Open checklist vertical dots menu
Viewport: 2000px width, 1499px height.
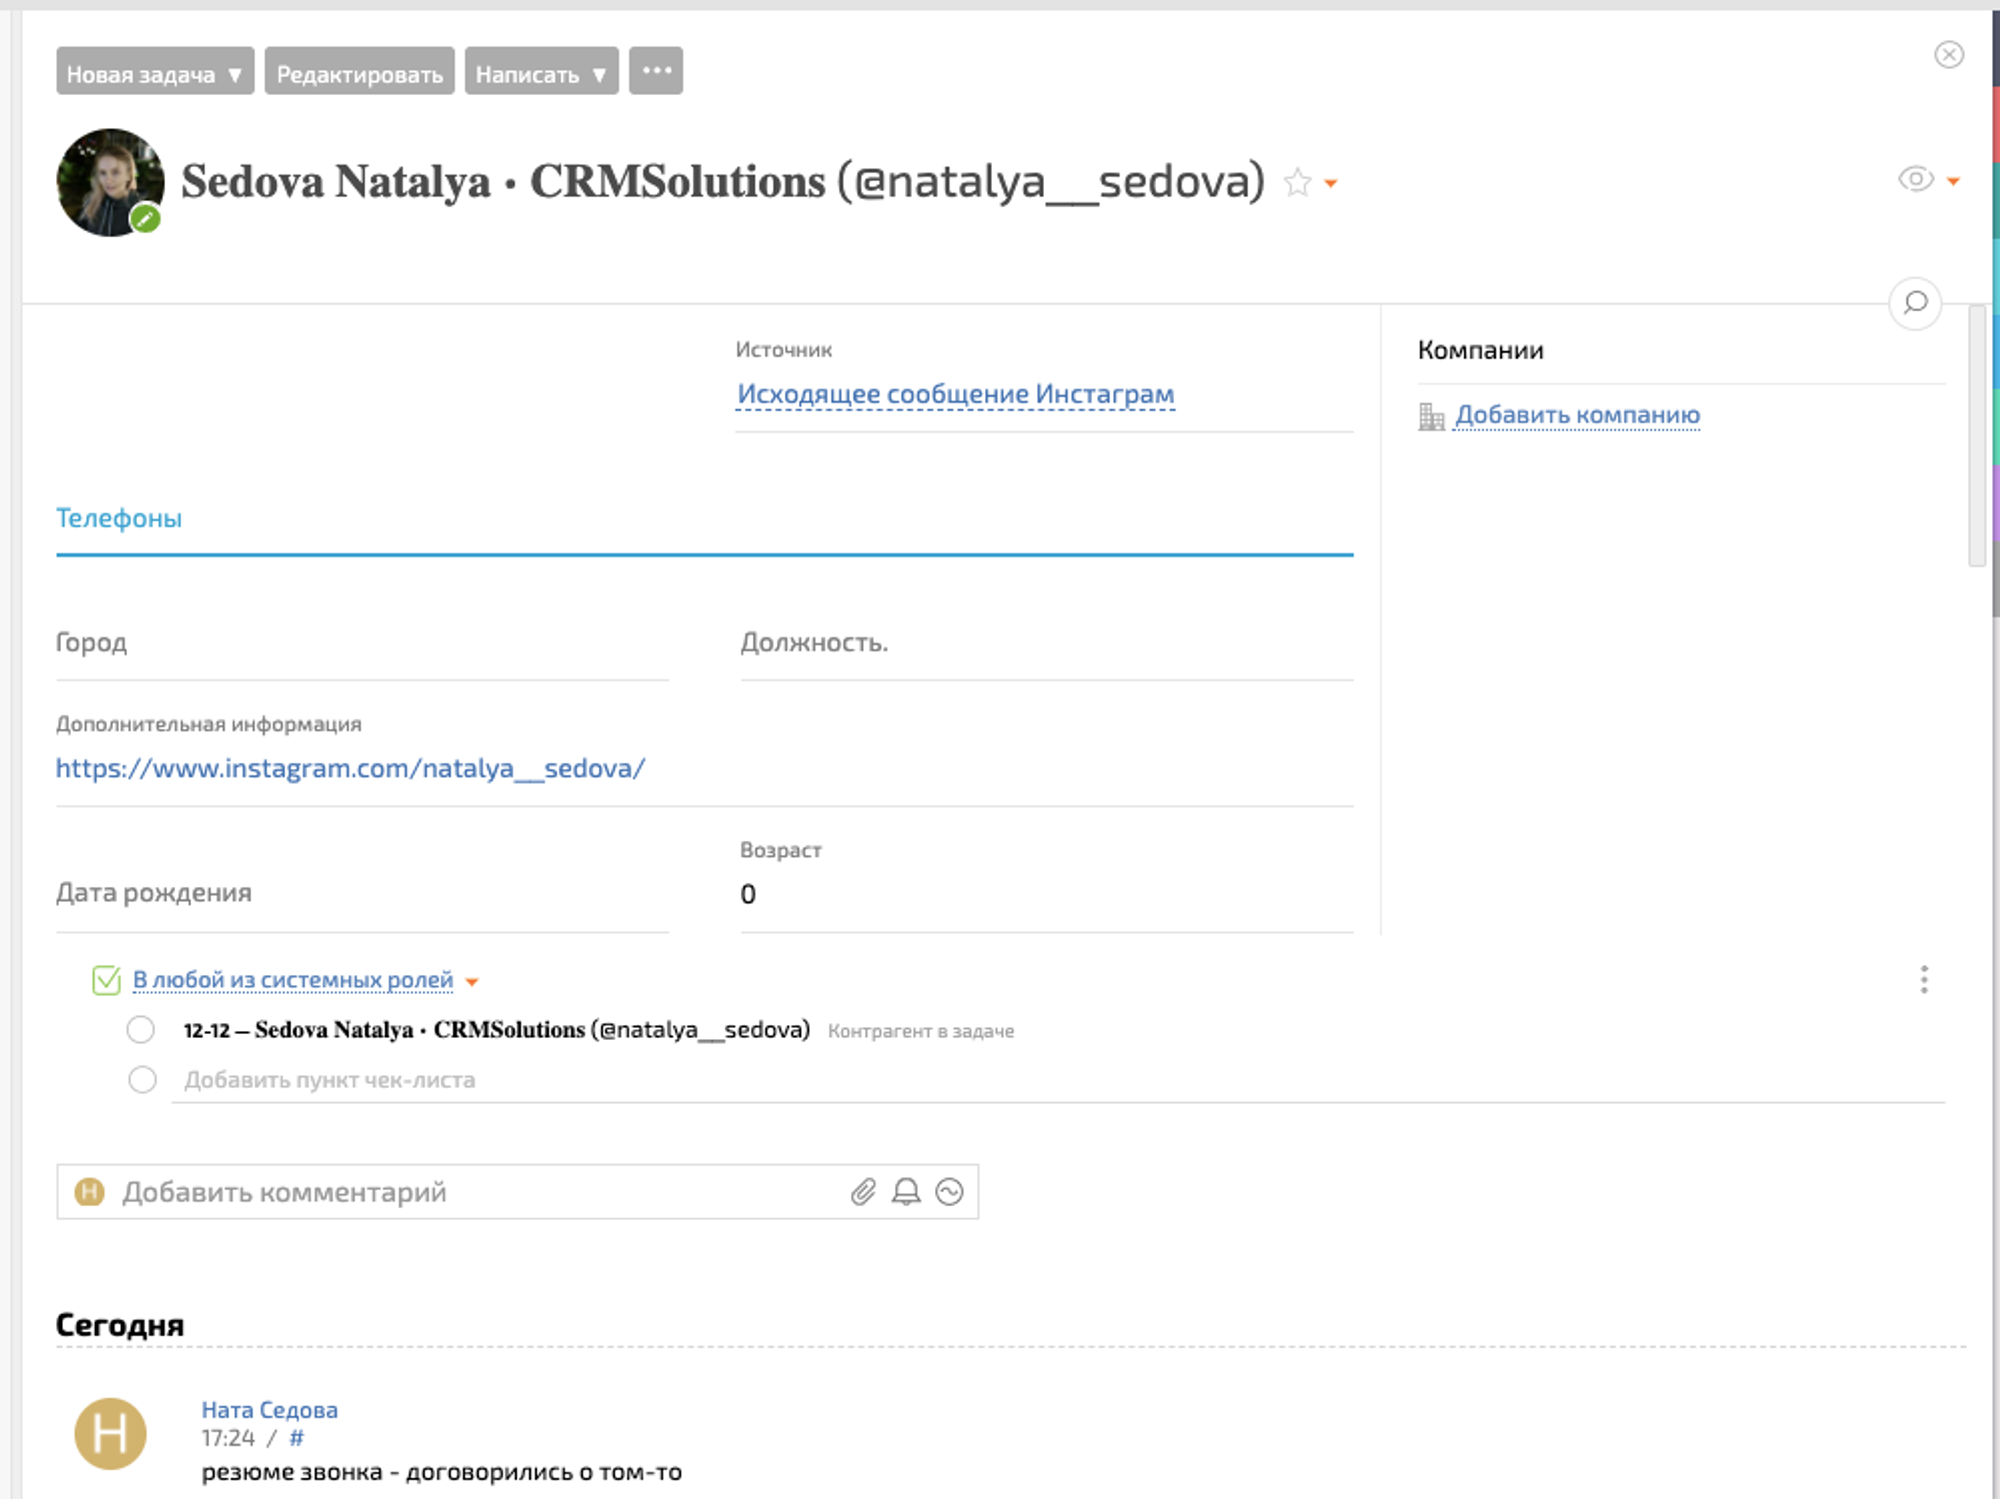click(1923, 979)
